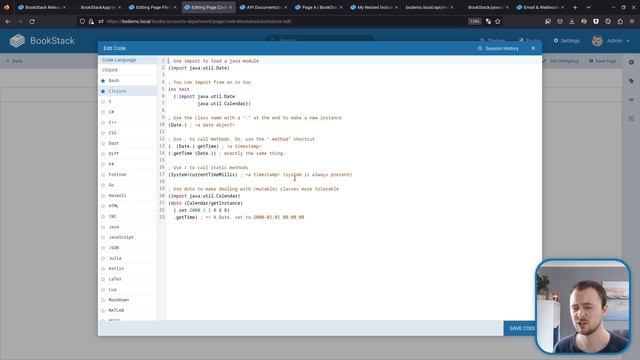Toggle favorite star for Clojure language

coord(103,91)
